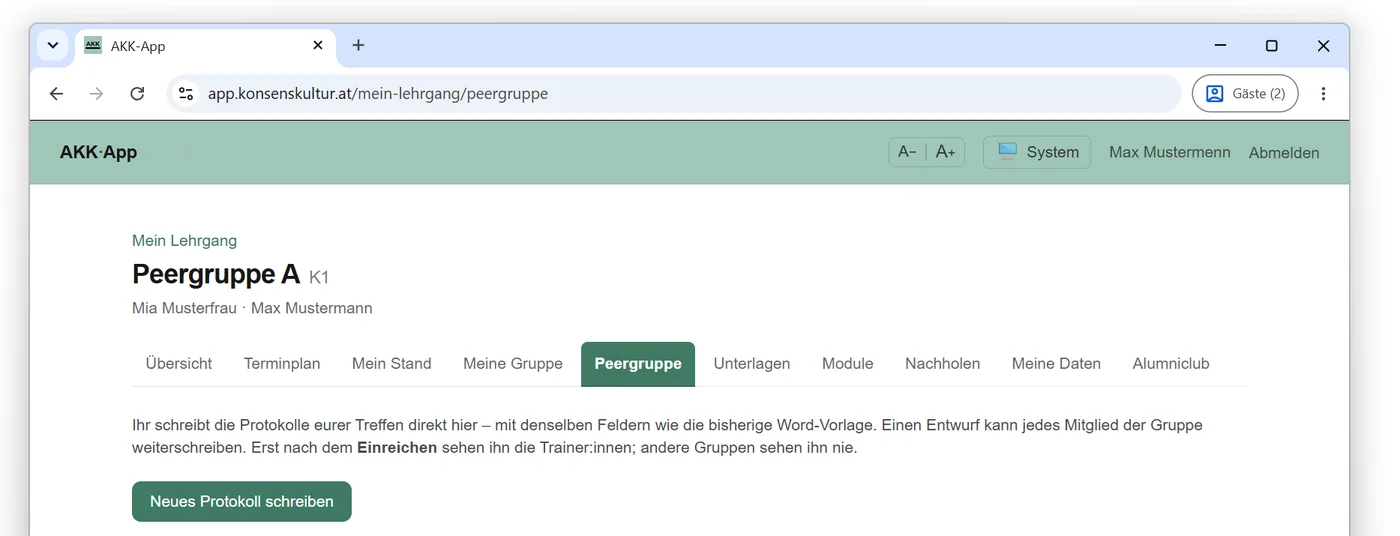The width and height of the screenshot is (1400, 536).
Task: Open site information icon in address bar
Action: [x=186, y=94]
